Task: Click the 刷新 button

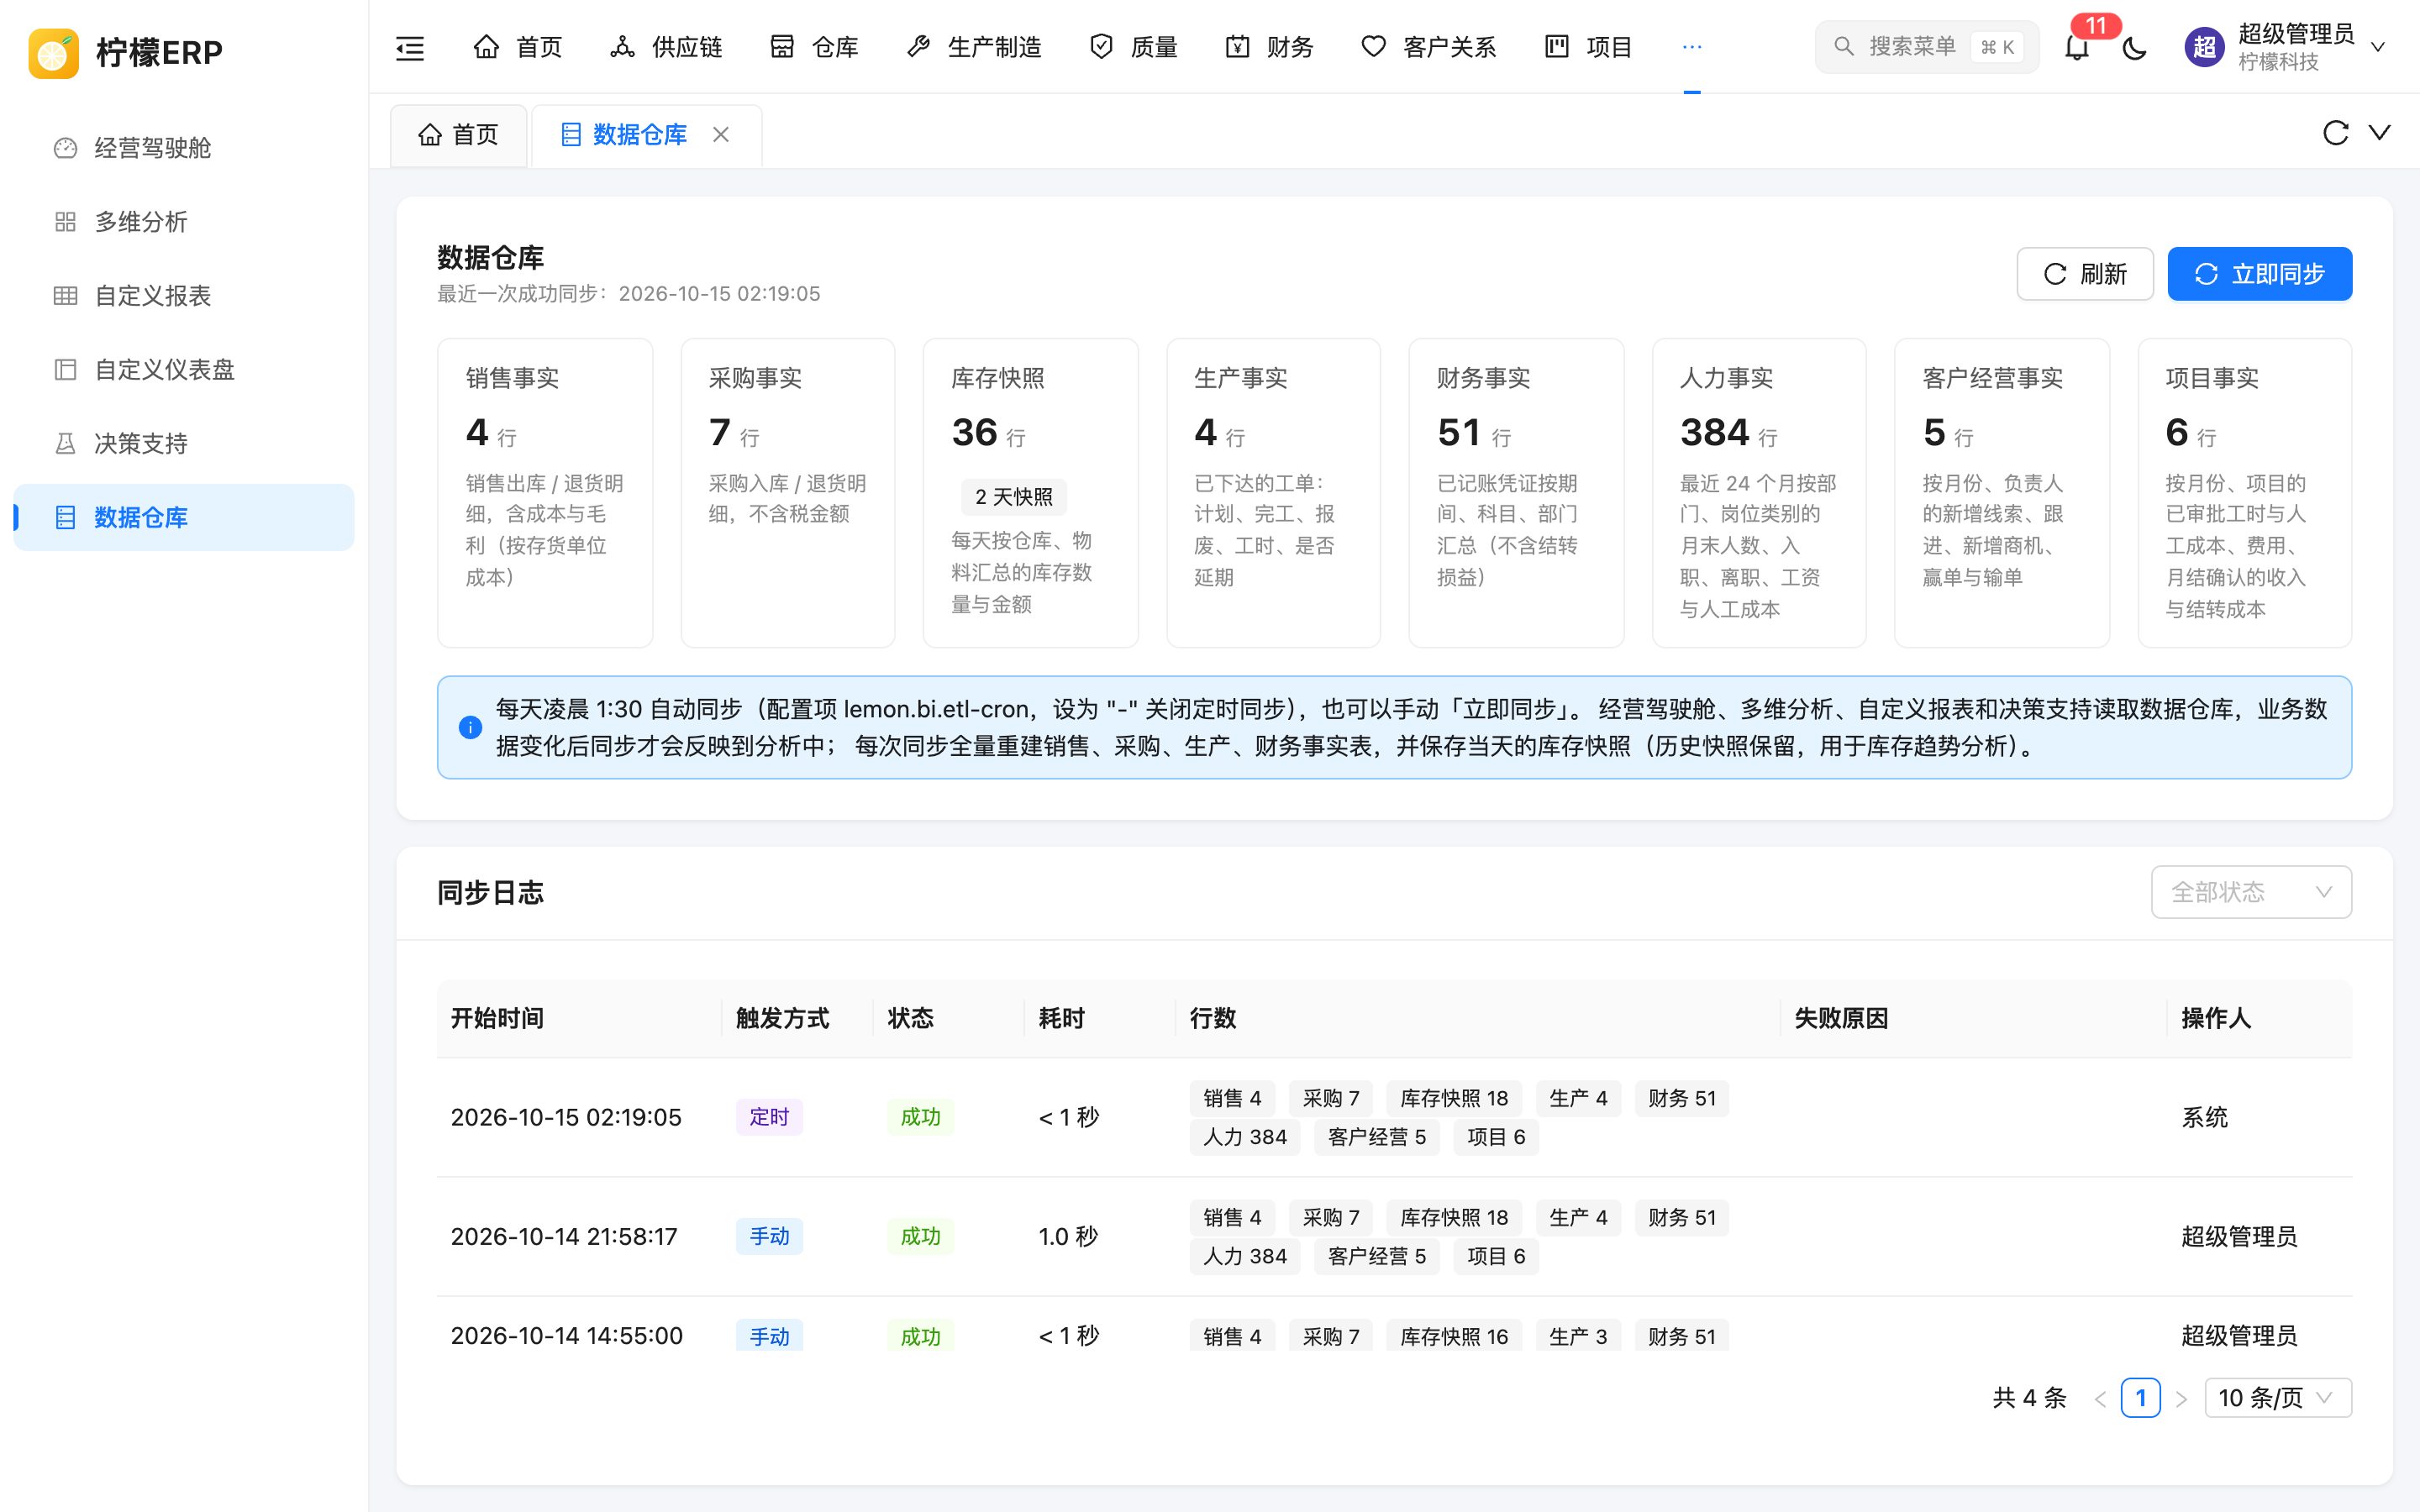Action: tap(2085, 274)
